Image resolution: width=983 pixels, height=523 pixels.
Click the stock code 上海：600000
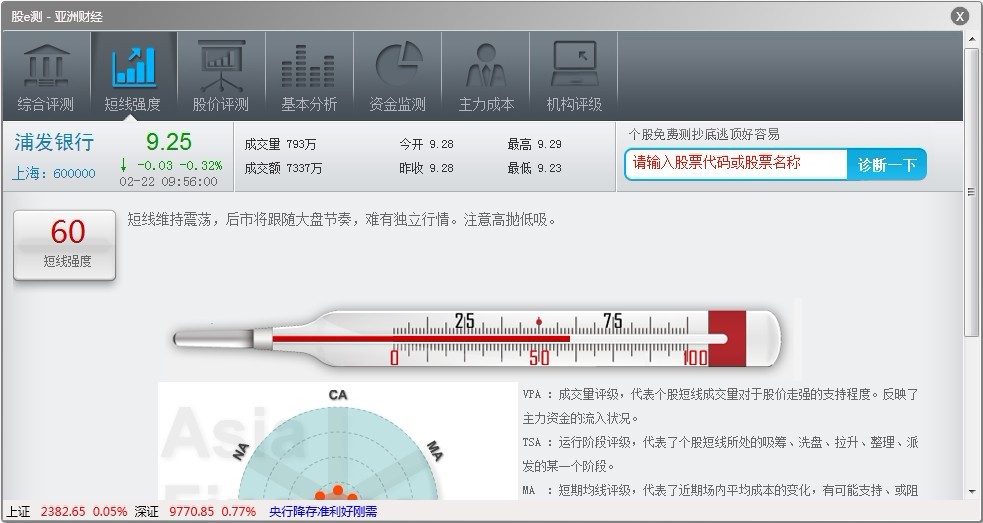(x=54, y=174)
